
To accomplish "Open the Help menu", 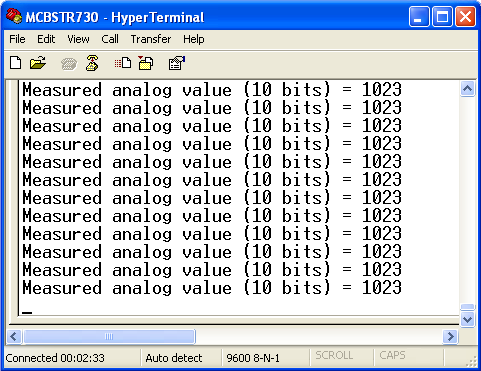I will (x=194, y=39).
